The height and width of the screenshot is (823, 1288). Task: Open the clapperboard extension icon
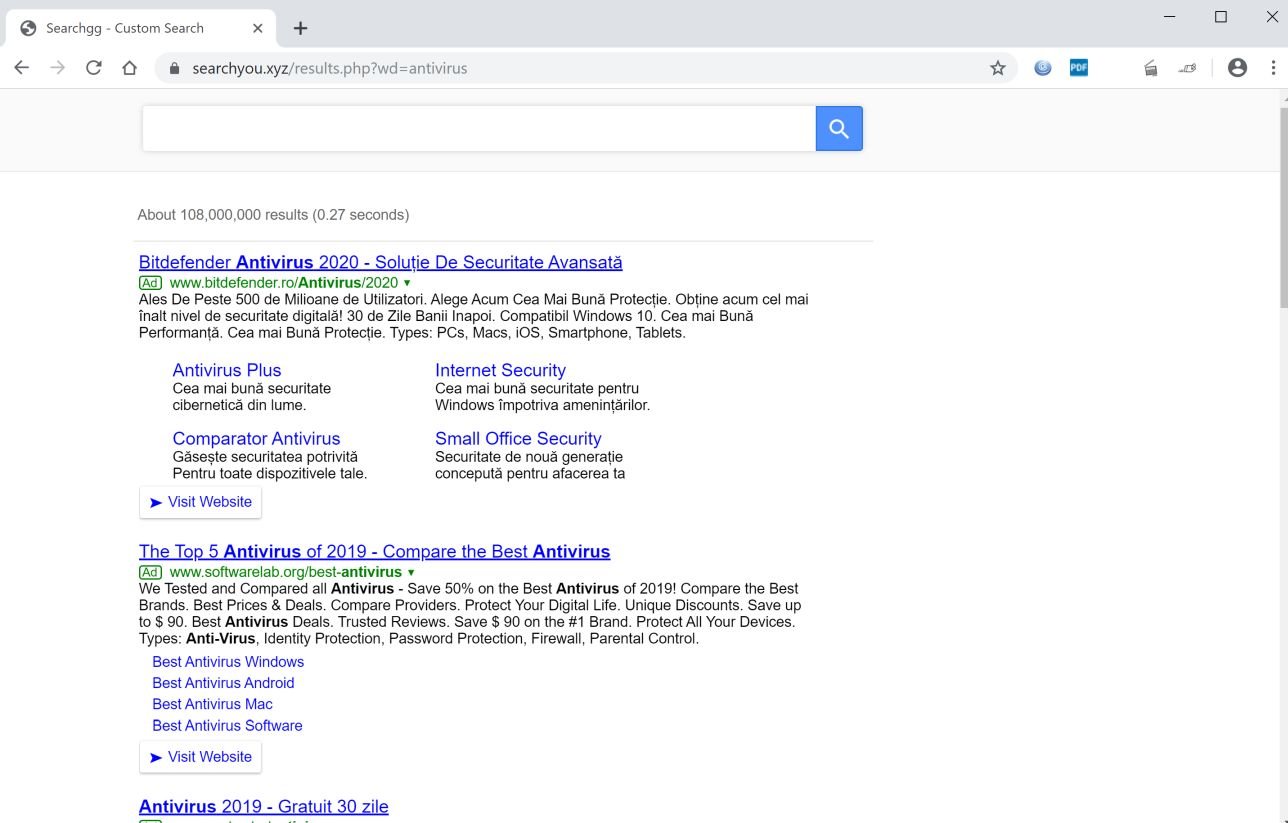(x=1151, y=68)
